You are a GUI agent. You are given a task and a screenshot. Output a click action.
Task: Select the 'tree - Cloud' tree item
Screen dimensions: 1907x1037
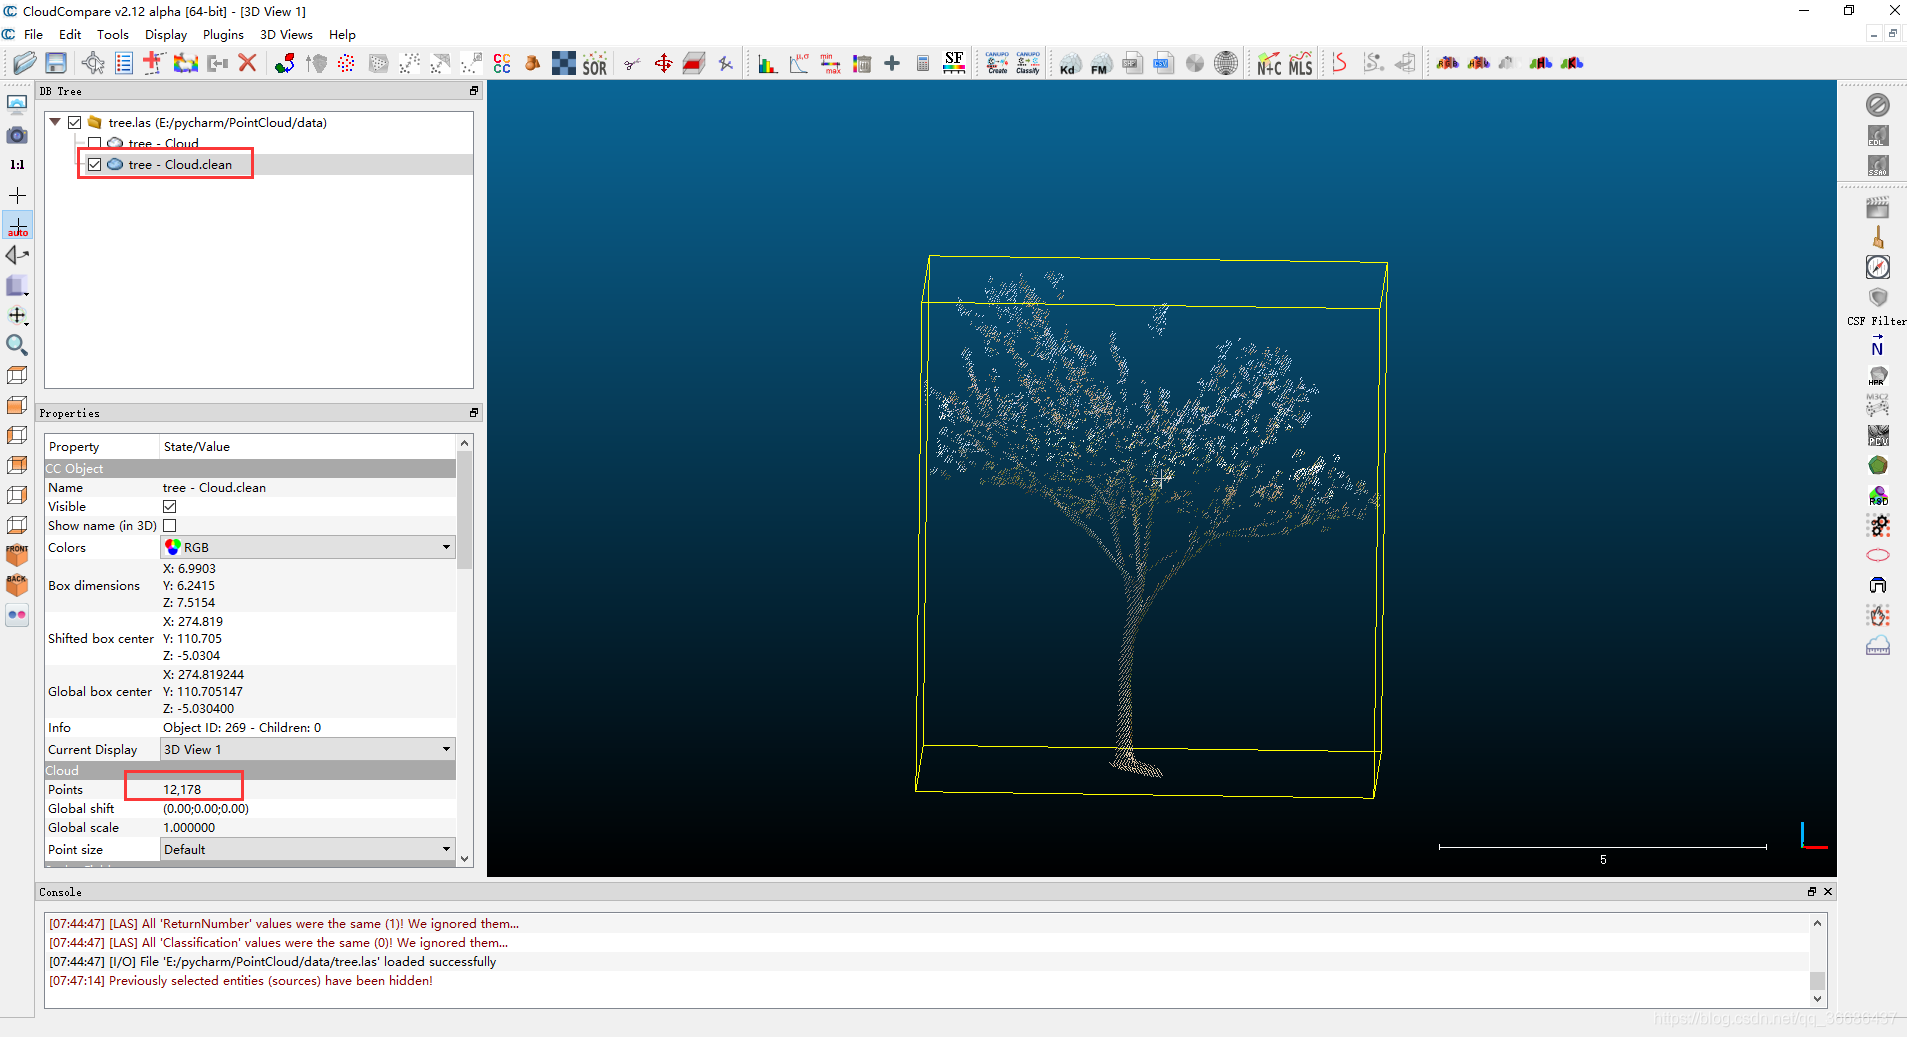click(x=163, y=144)
